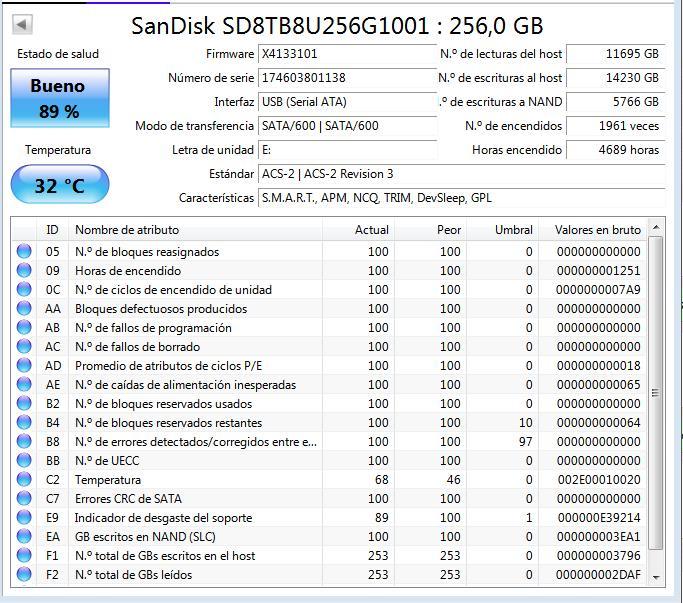The height and width of the screenshot is (603, 683).
Task: Click the status orb for Horas de encendido row
Action: [24, 271]
